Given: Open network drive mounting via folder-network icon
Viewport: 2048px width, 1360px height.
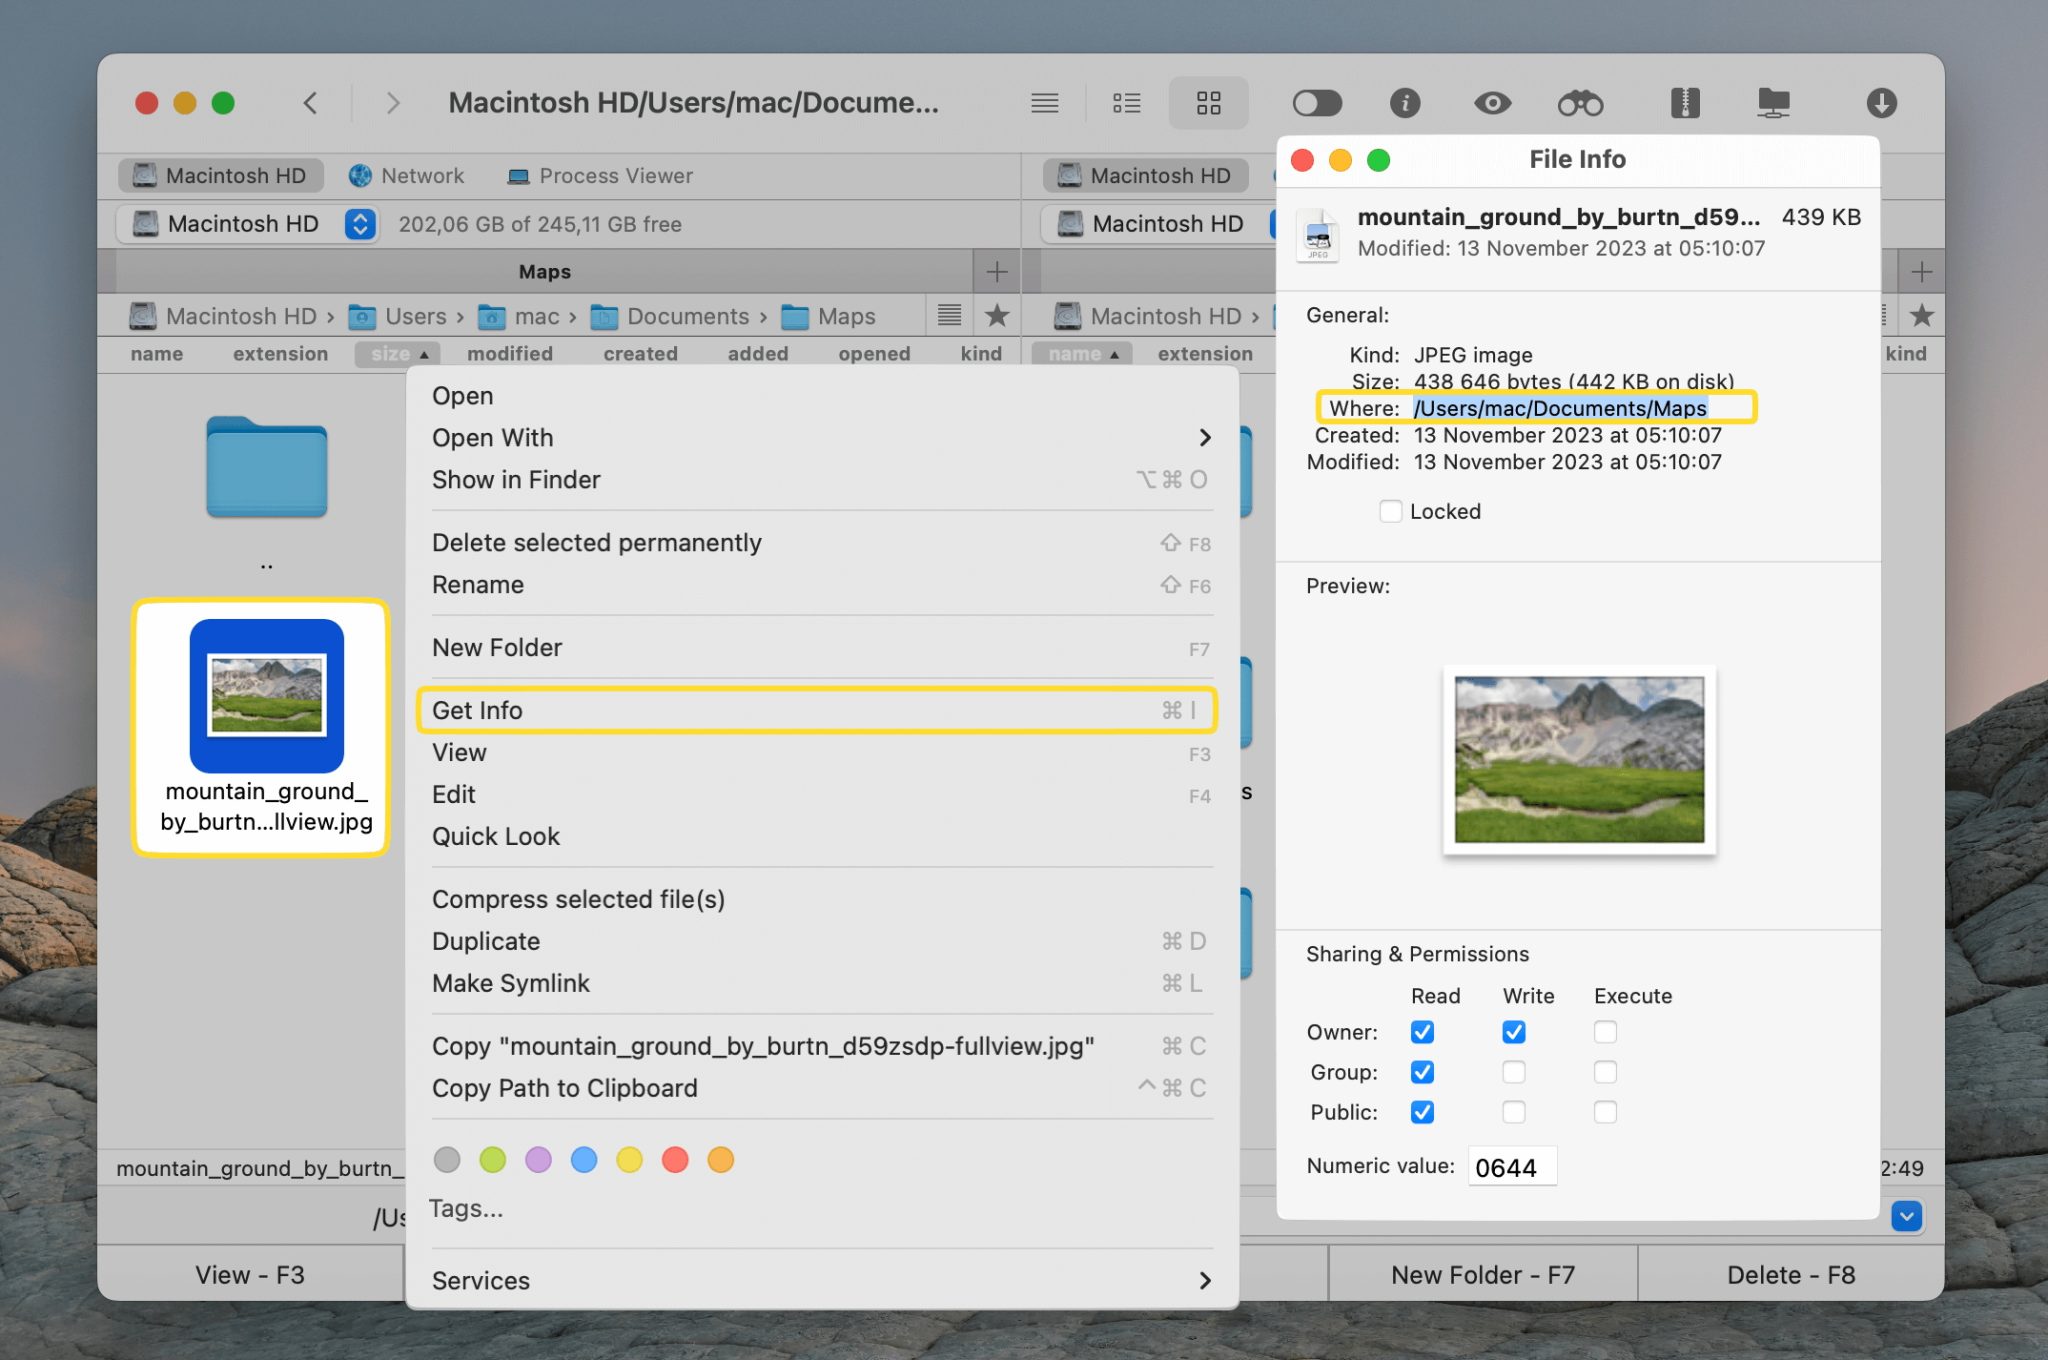Looking at the screenshot, I should coord(1775,102).
